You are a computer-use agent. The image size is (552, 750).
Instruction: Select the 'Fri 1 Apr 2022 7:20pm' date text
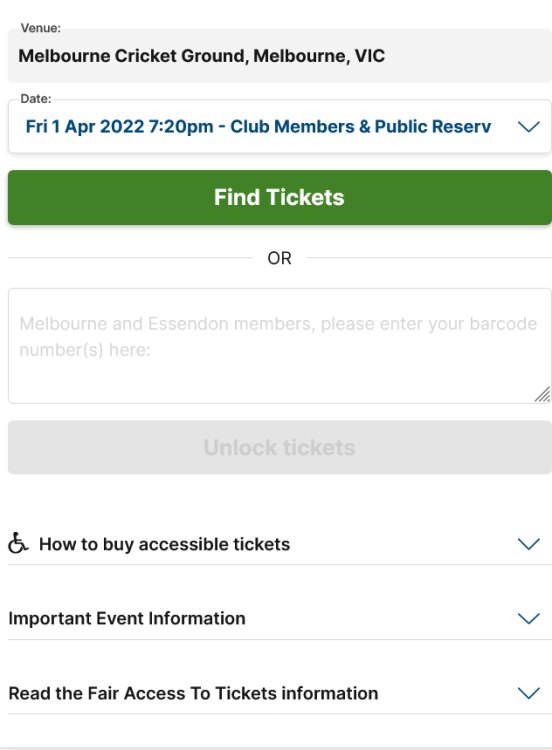point(120,127)
